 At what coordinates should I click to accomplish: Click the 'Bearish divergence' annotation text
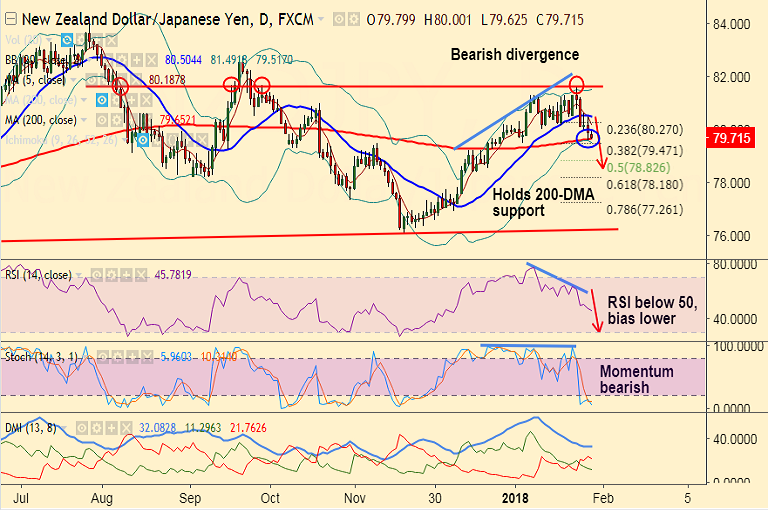pyautogui.click(x=515, y=54)
